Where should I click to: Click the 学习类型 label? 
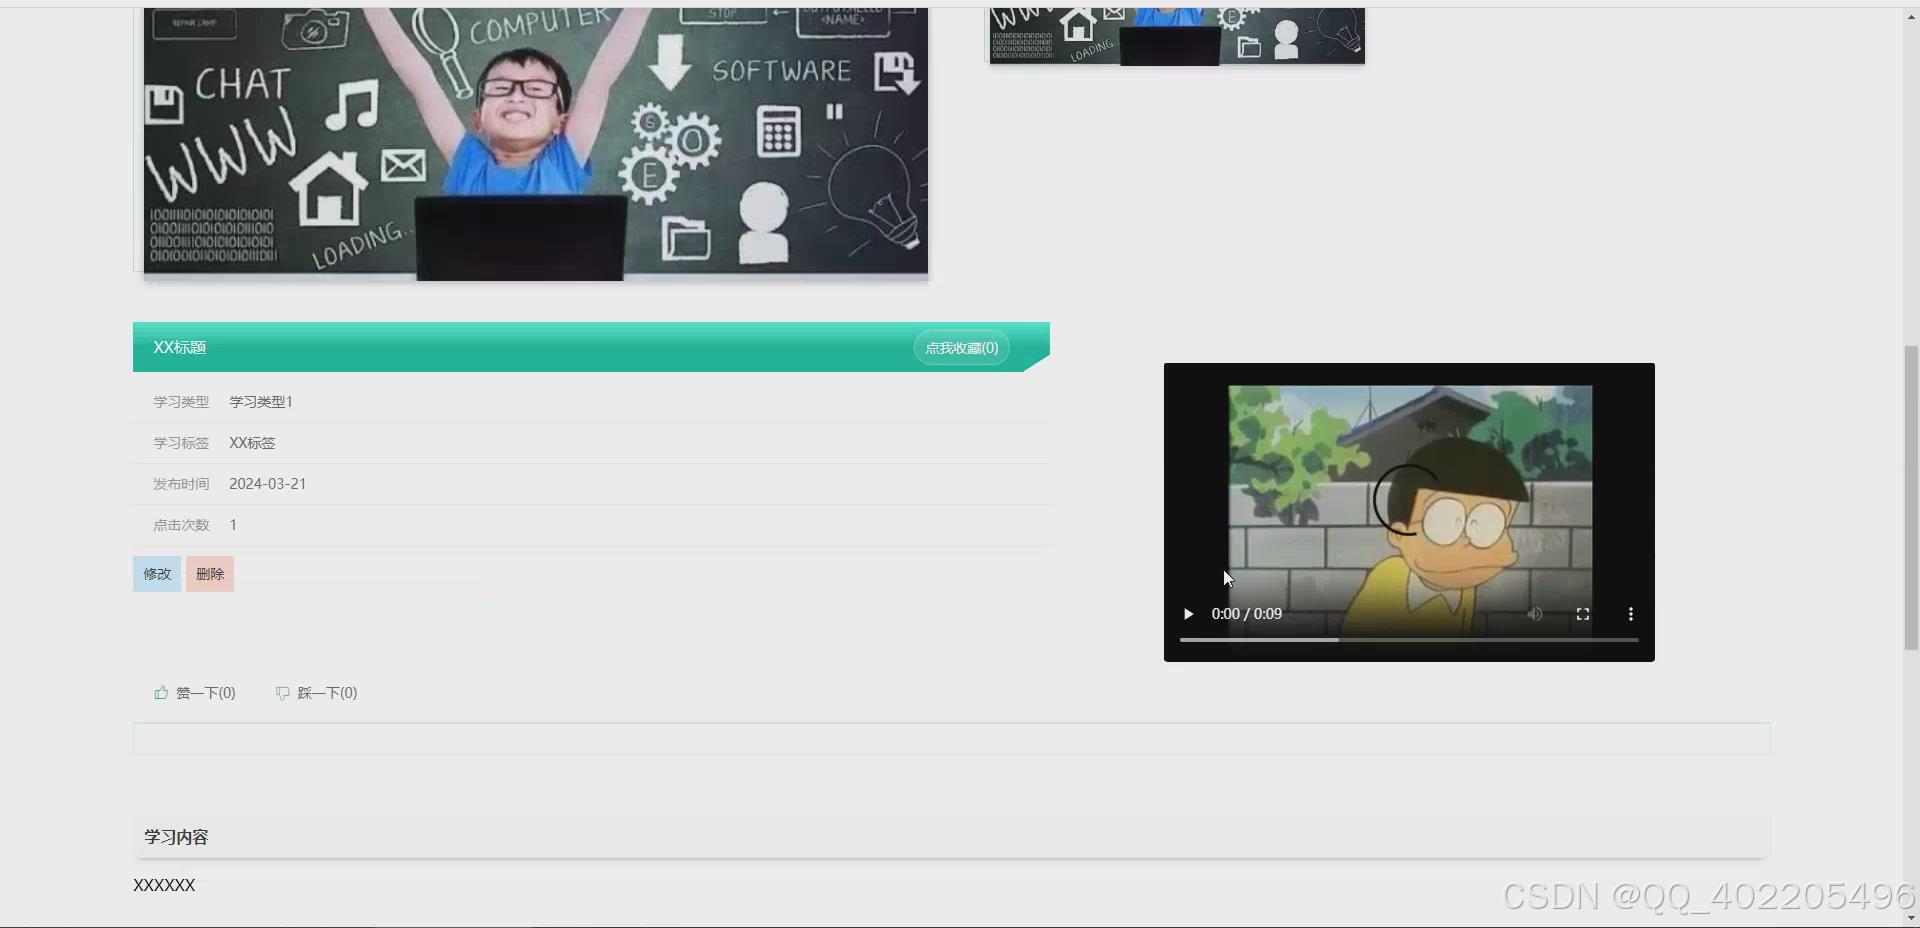tap(181, 402)
